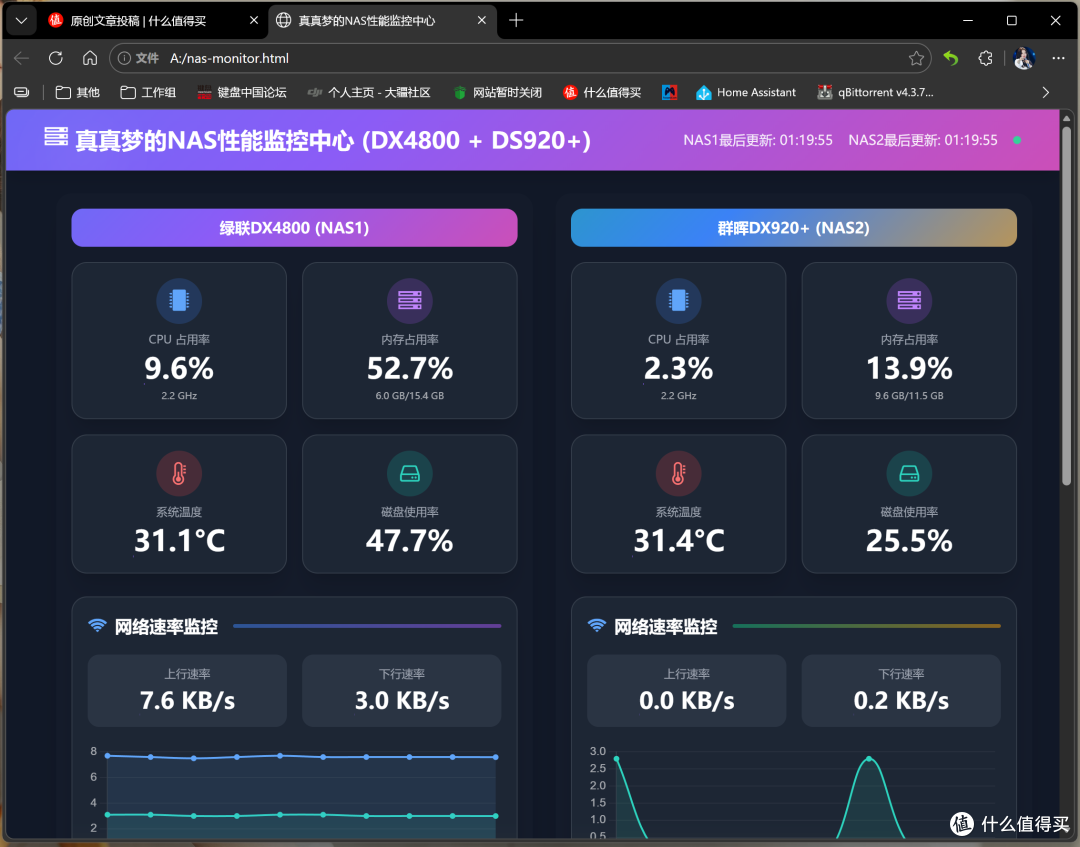Click NAS1 memory server icon
The width and height of the screenshot is (1080, 847).
(410, 300)
